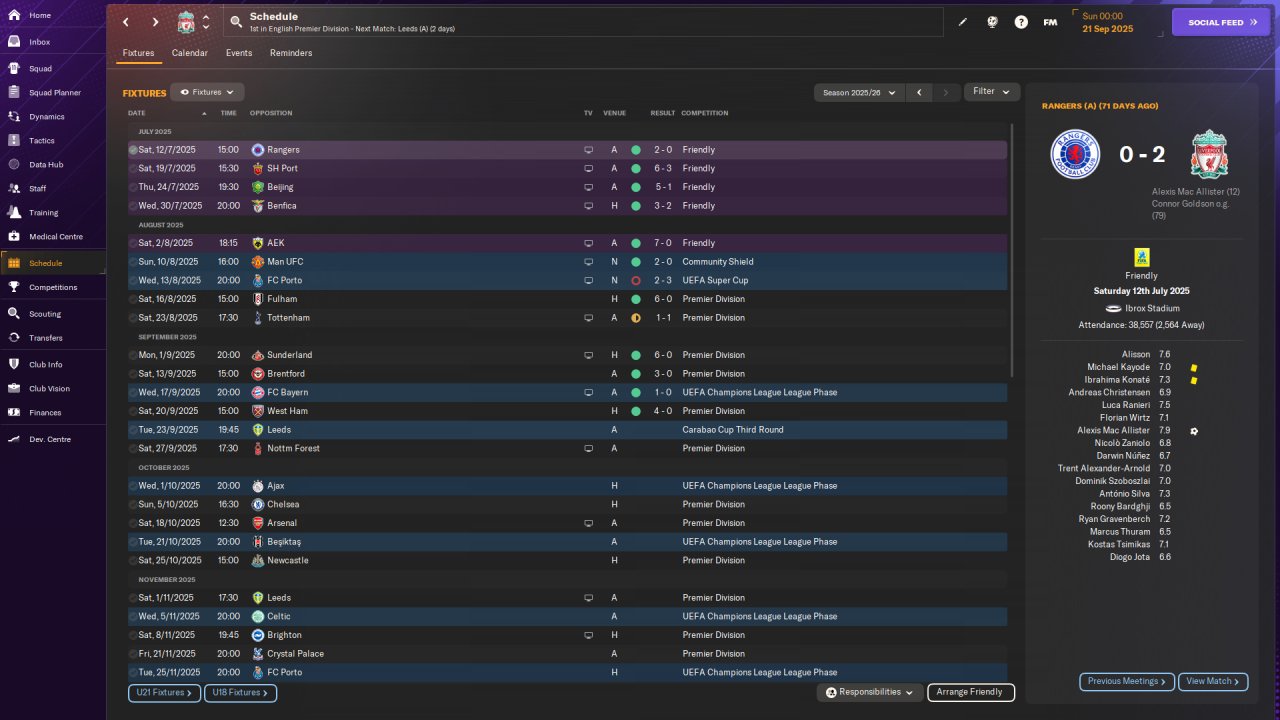
Task: Select the Leeds Carabao Cup Third Round fixture
Action: click(x=567, y=430)
